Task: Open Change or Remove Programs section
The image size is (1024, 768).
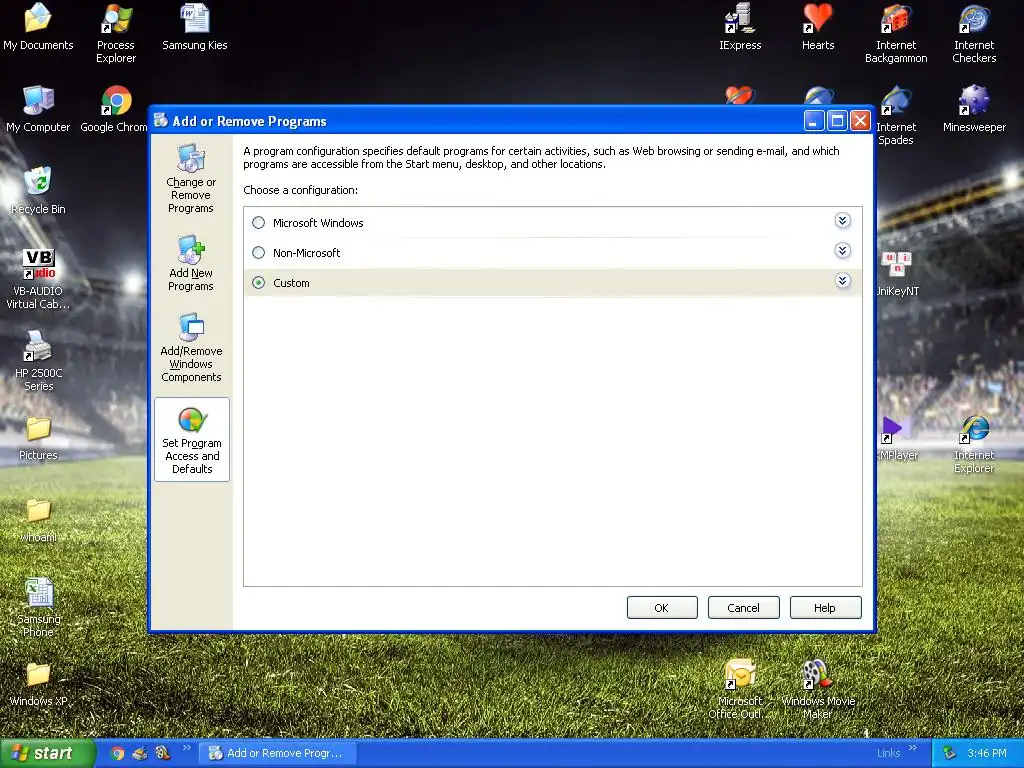Action: coord(191,178)
